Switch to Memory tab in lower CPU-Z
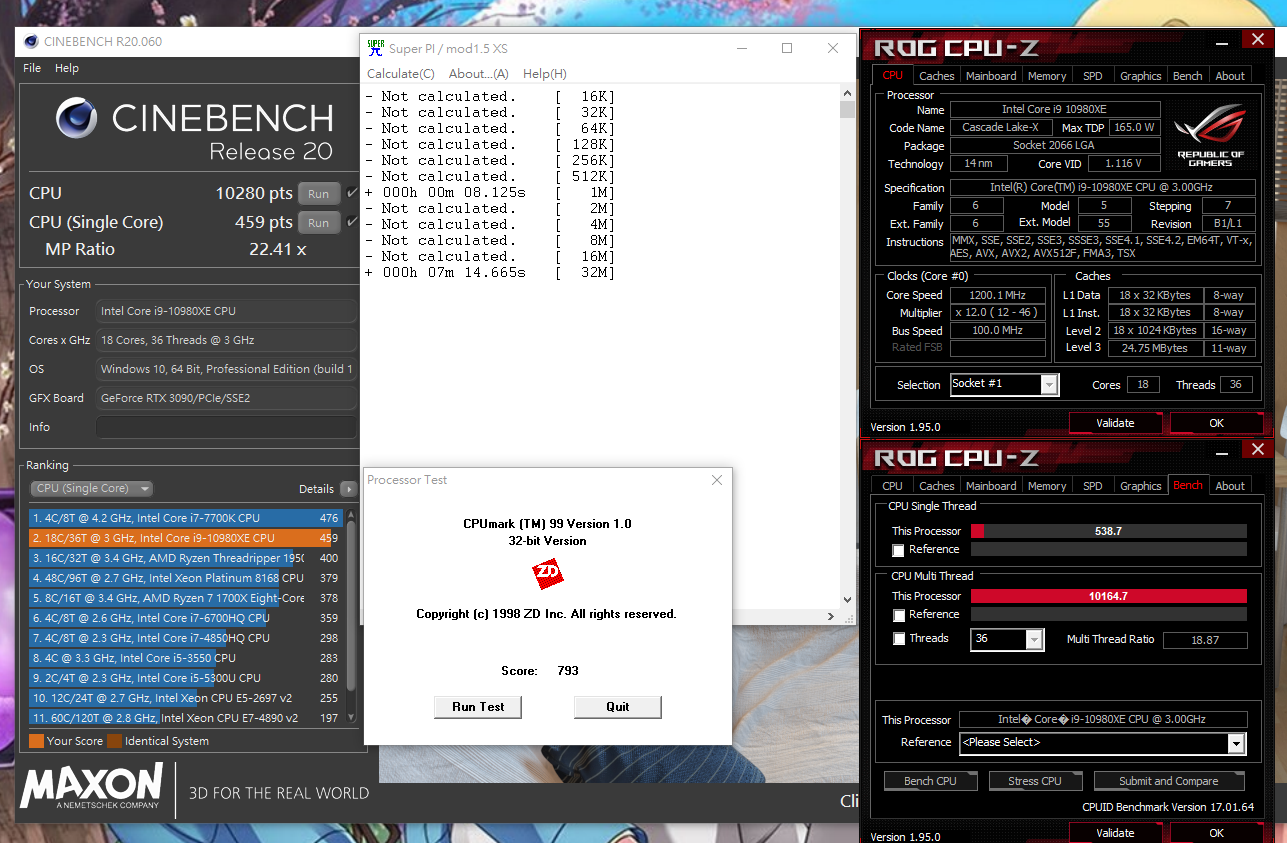Image resolution: width=1287 pixels, height=843 pixels. [1047, 486]
